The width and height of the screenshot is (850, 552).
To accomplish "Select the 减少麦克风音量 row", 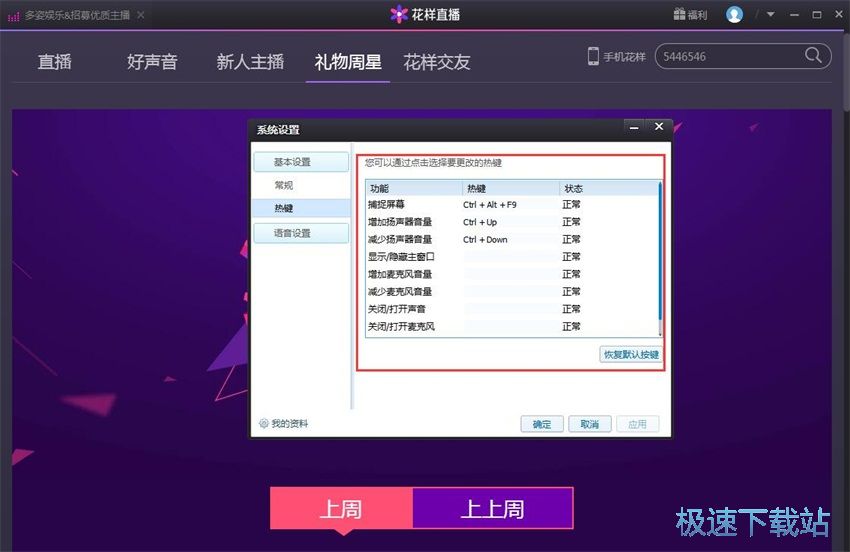I will (x=512, y=291).
